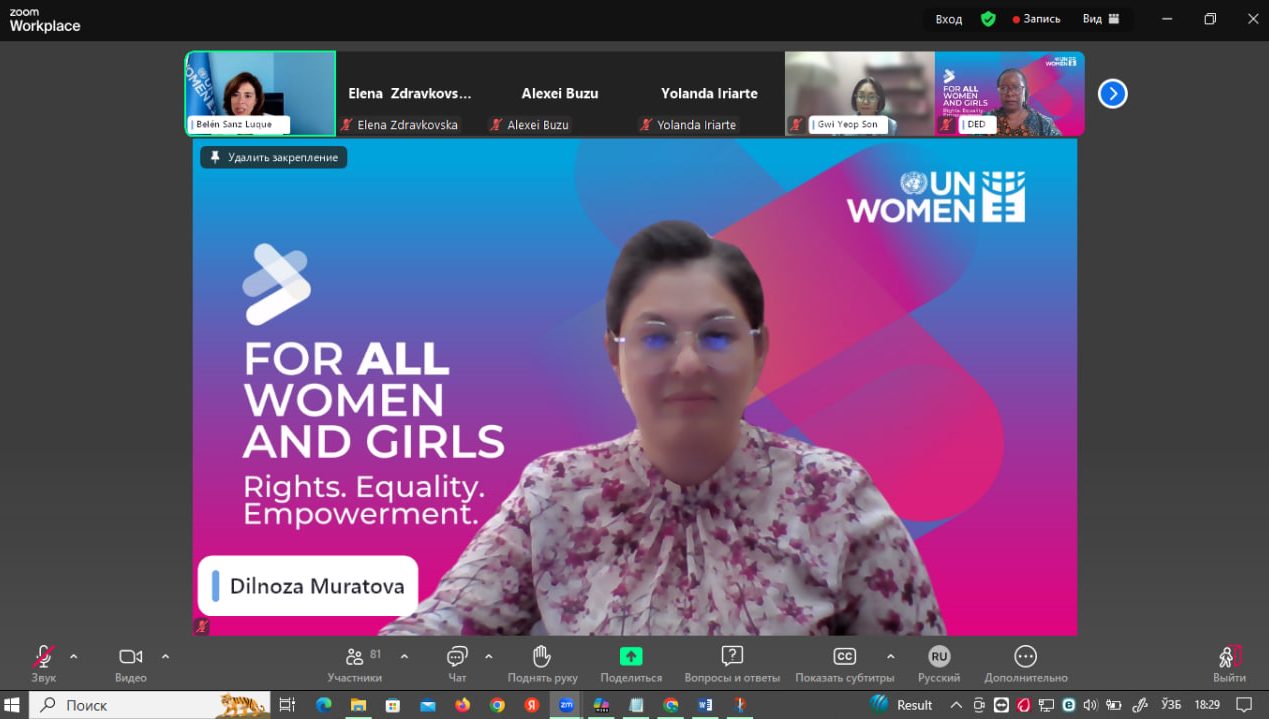
Task: Toggle Показать субтитры closed captions
Action: click(845, 662)
